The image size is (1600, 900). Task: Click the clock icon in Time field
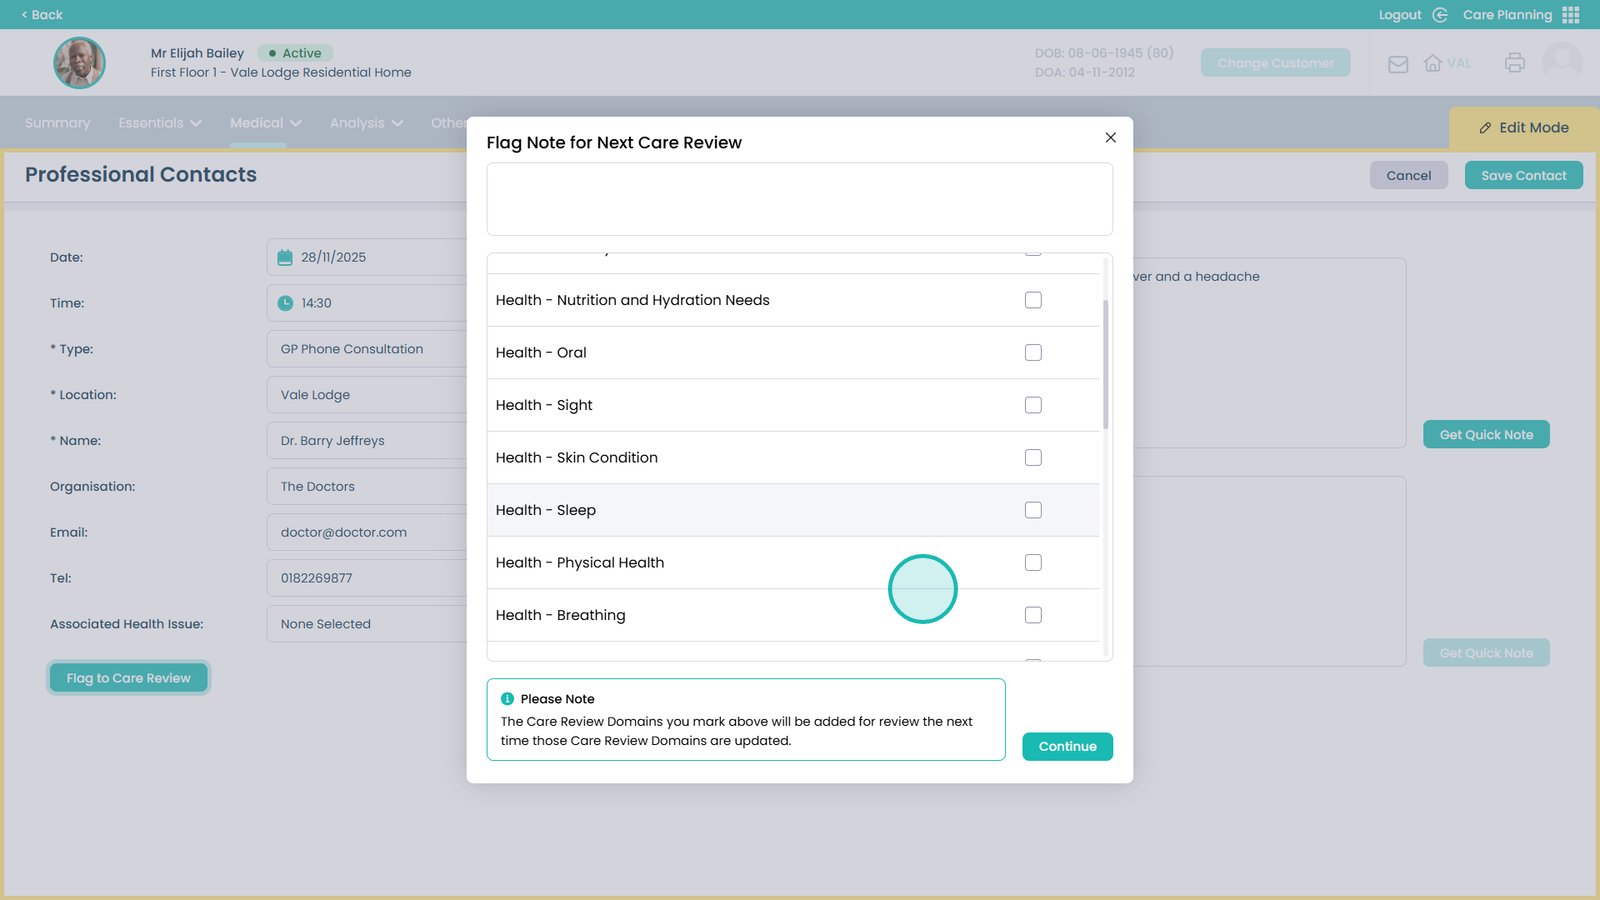[285, 303]
